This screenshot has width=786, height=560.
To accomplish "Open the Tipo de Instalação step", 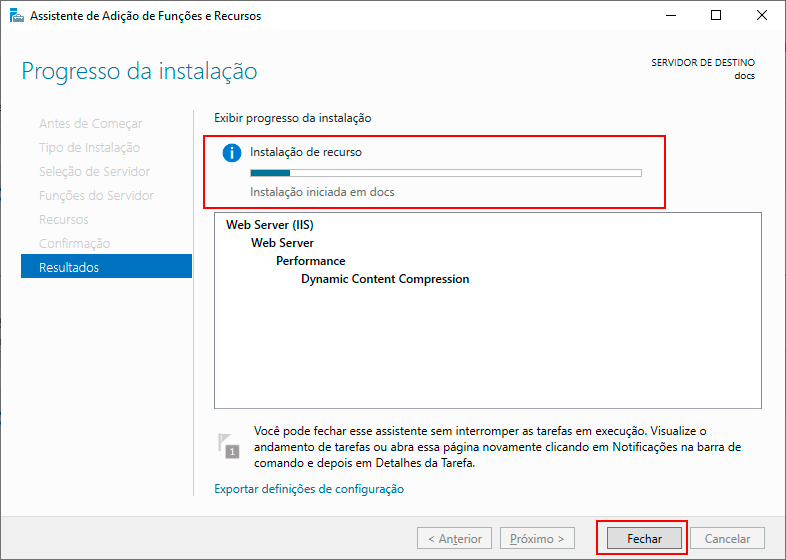I will coord(89,147).
